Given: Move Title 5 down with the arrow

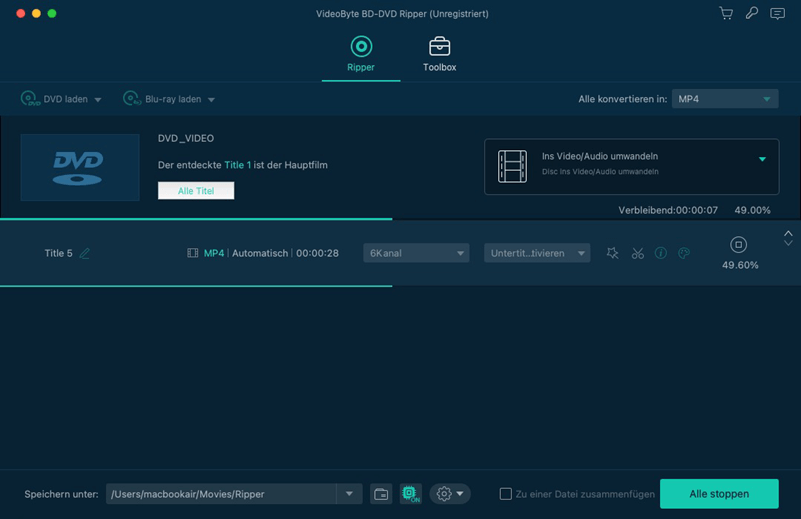Looking at the screenshot, I should 788,243.
